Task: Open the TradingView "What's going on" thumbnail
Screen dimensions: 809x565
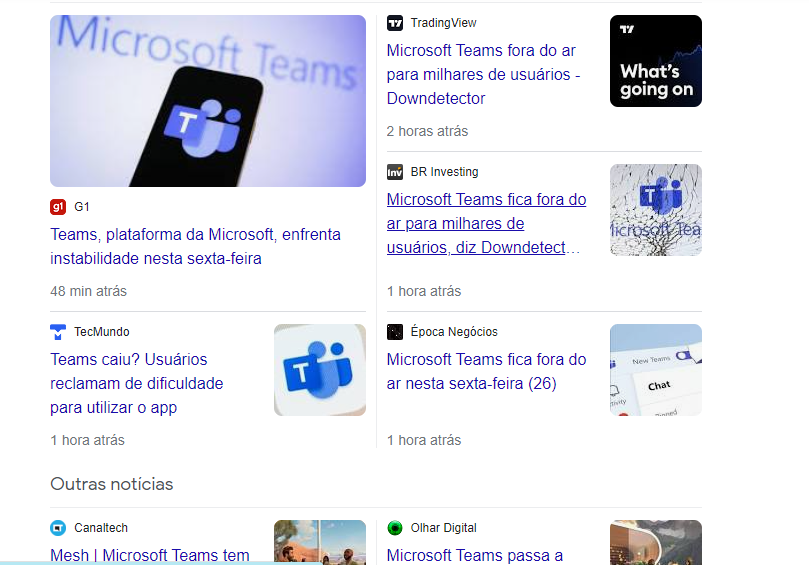Action: 656,61
